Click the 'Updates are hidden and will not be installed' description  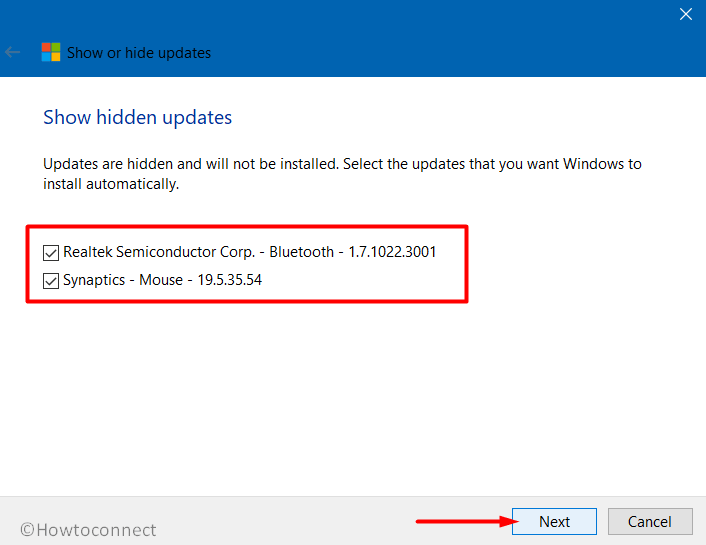coord(342,174)
